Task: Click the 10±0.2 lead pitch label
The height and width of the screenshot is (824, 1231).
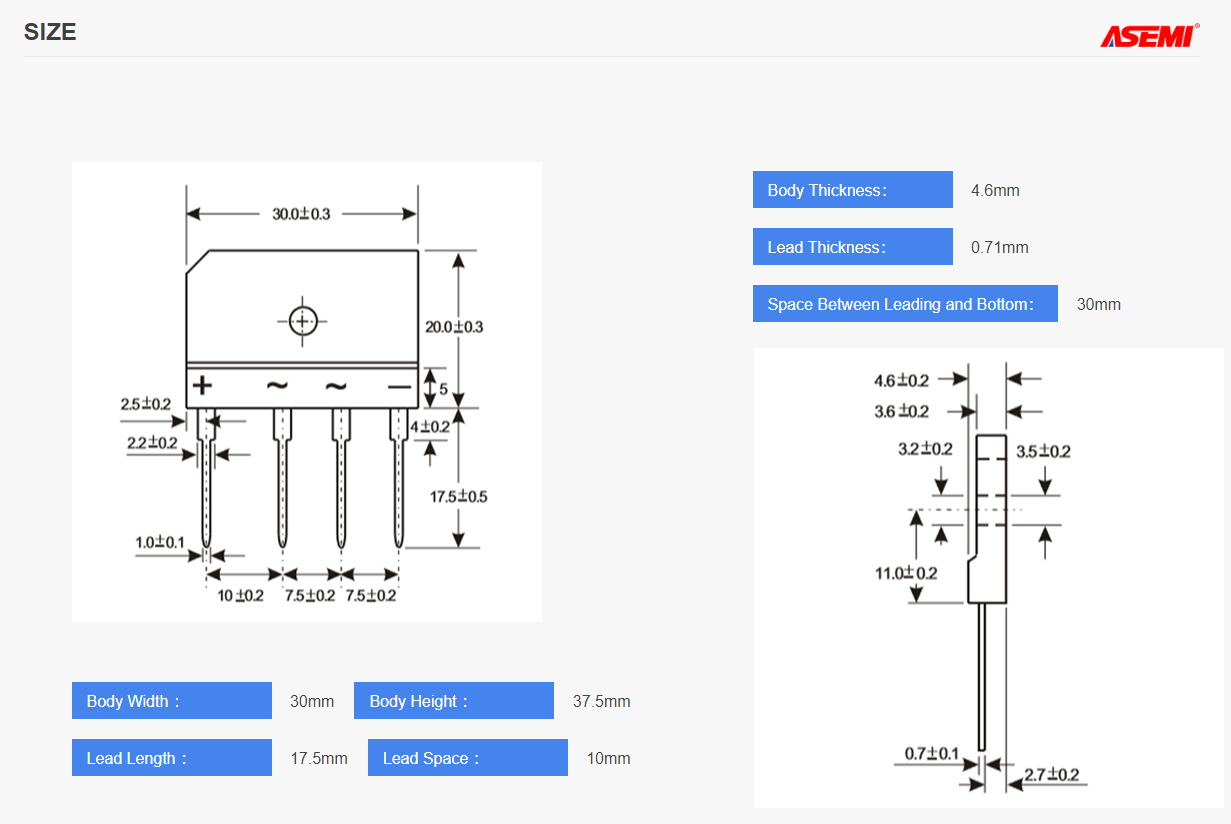Action: point(241,595)
